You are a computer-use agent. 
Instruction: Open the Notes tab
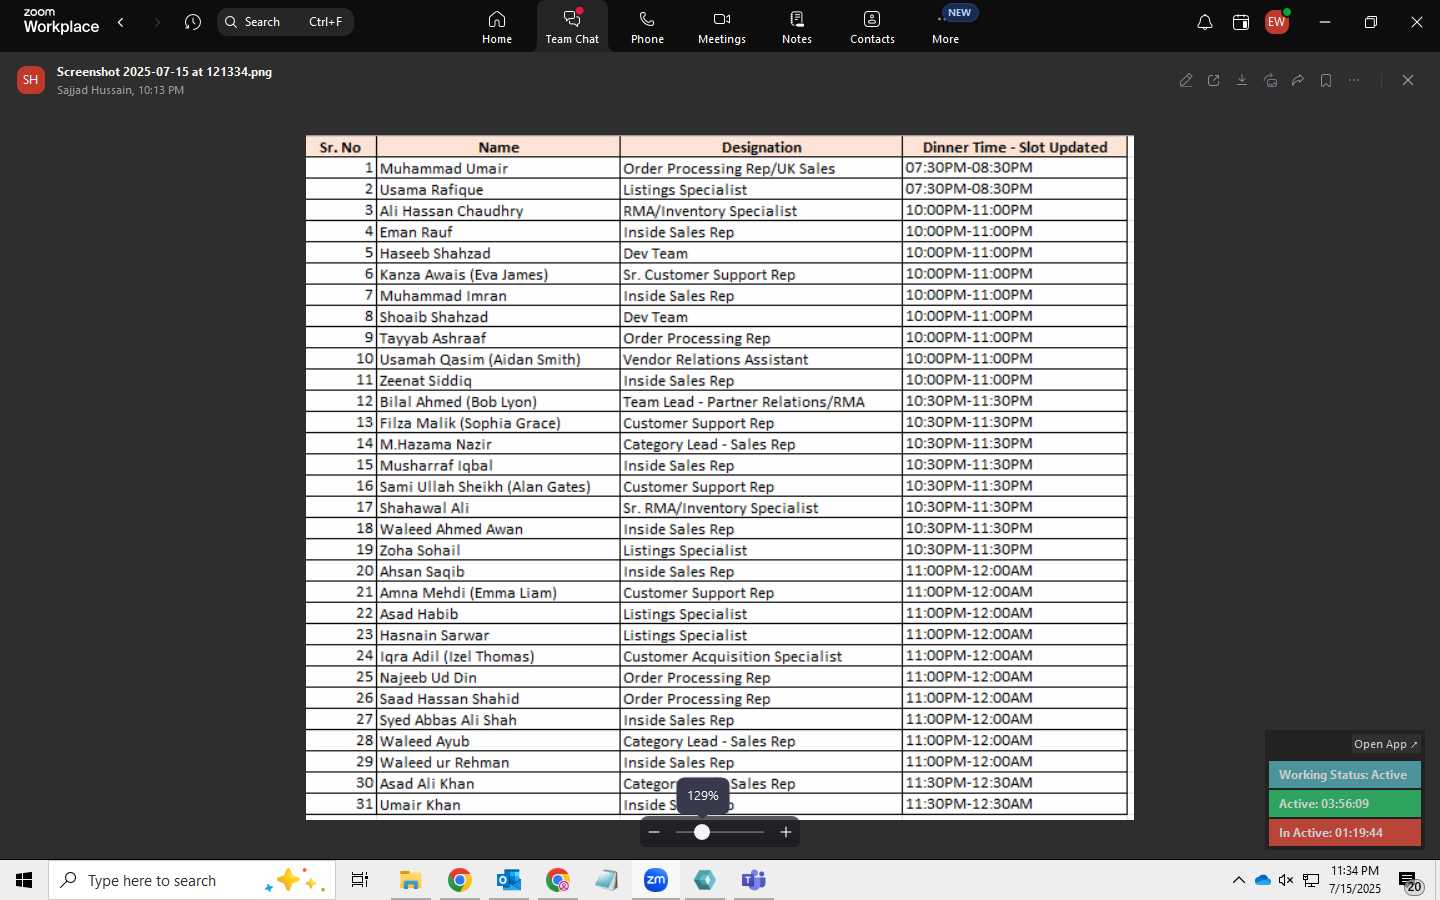pos(797,27)
